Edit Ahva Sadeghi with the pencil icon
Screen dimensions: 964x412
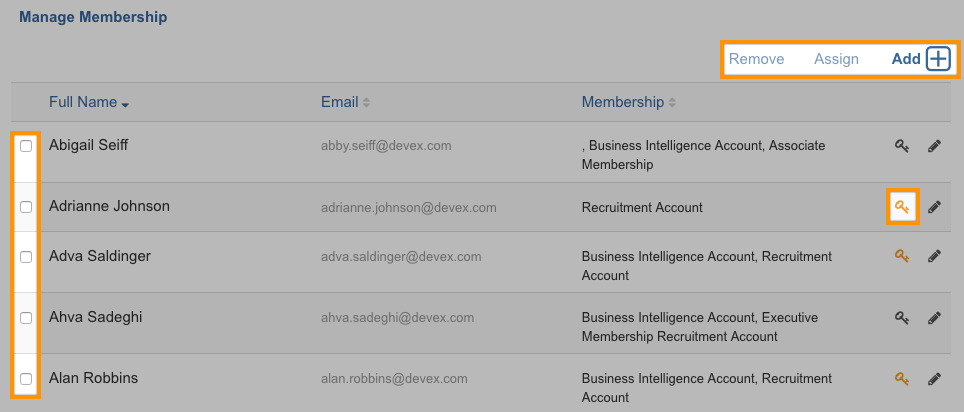tap(934, 317)
